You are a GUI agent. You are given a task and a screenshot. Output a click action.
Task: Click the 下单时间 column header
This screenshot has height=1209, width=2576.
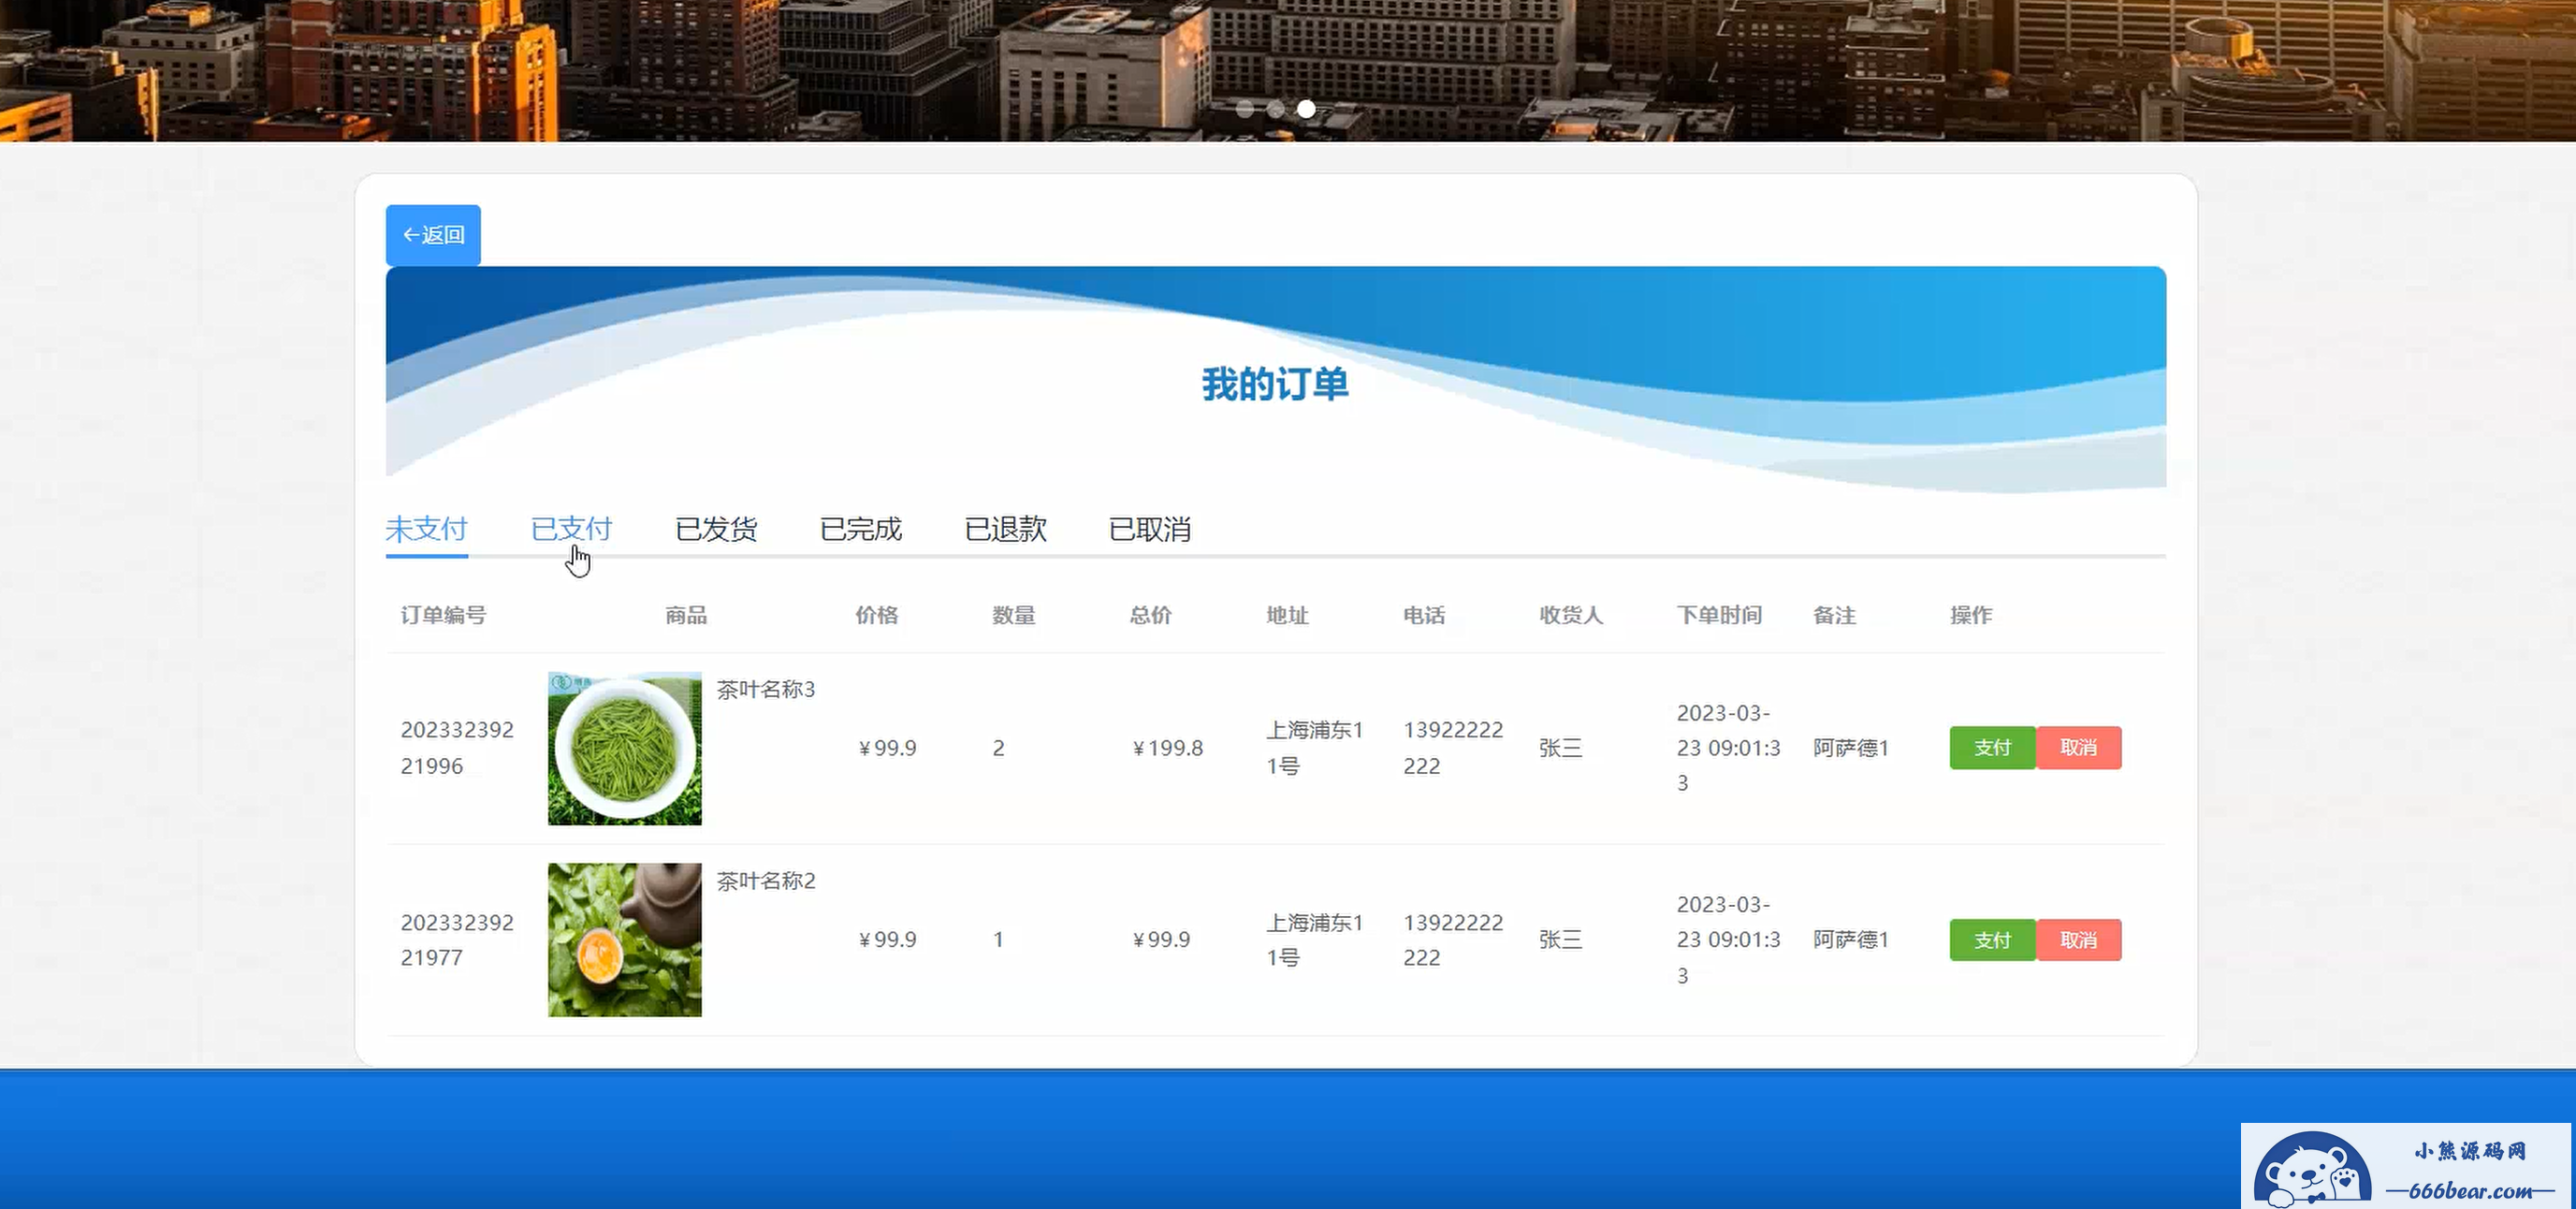[x=1719, y=615]
